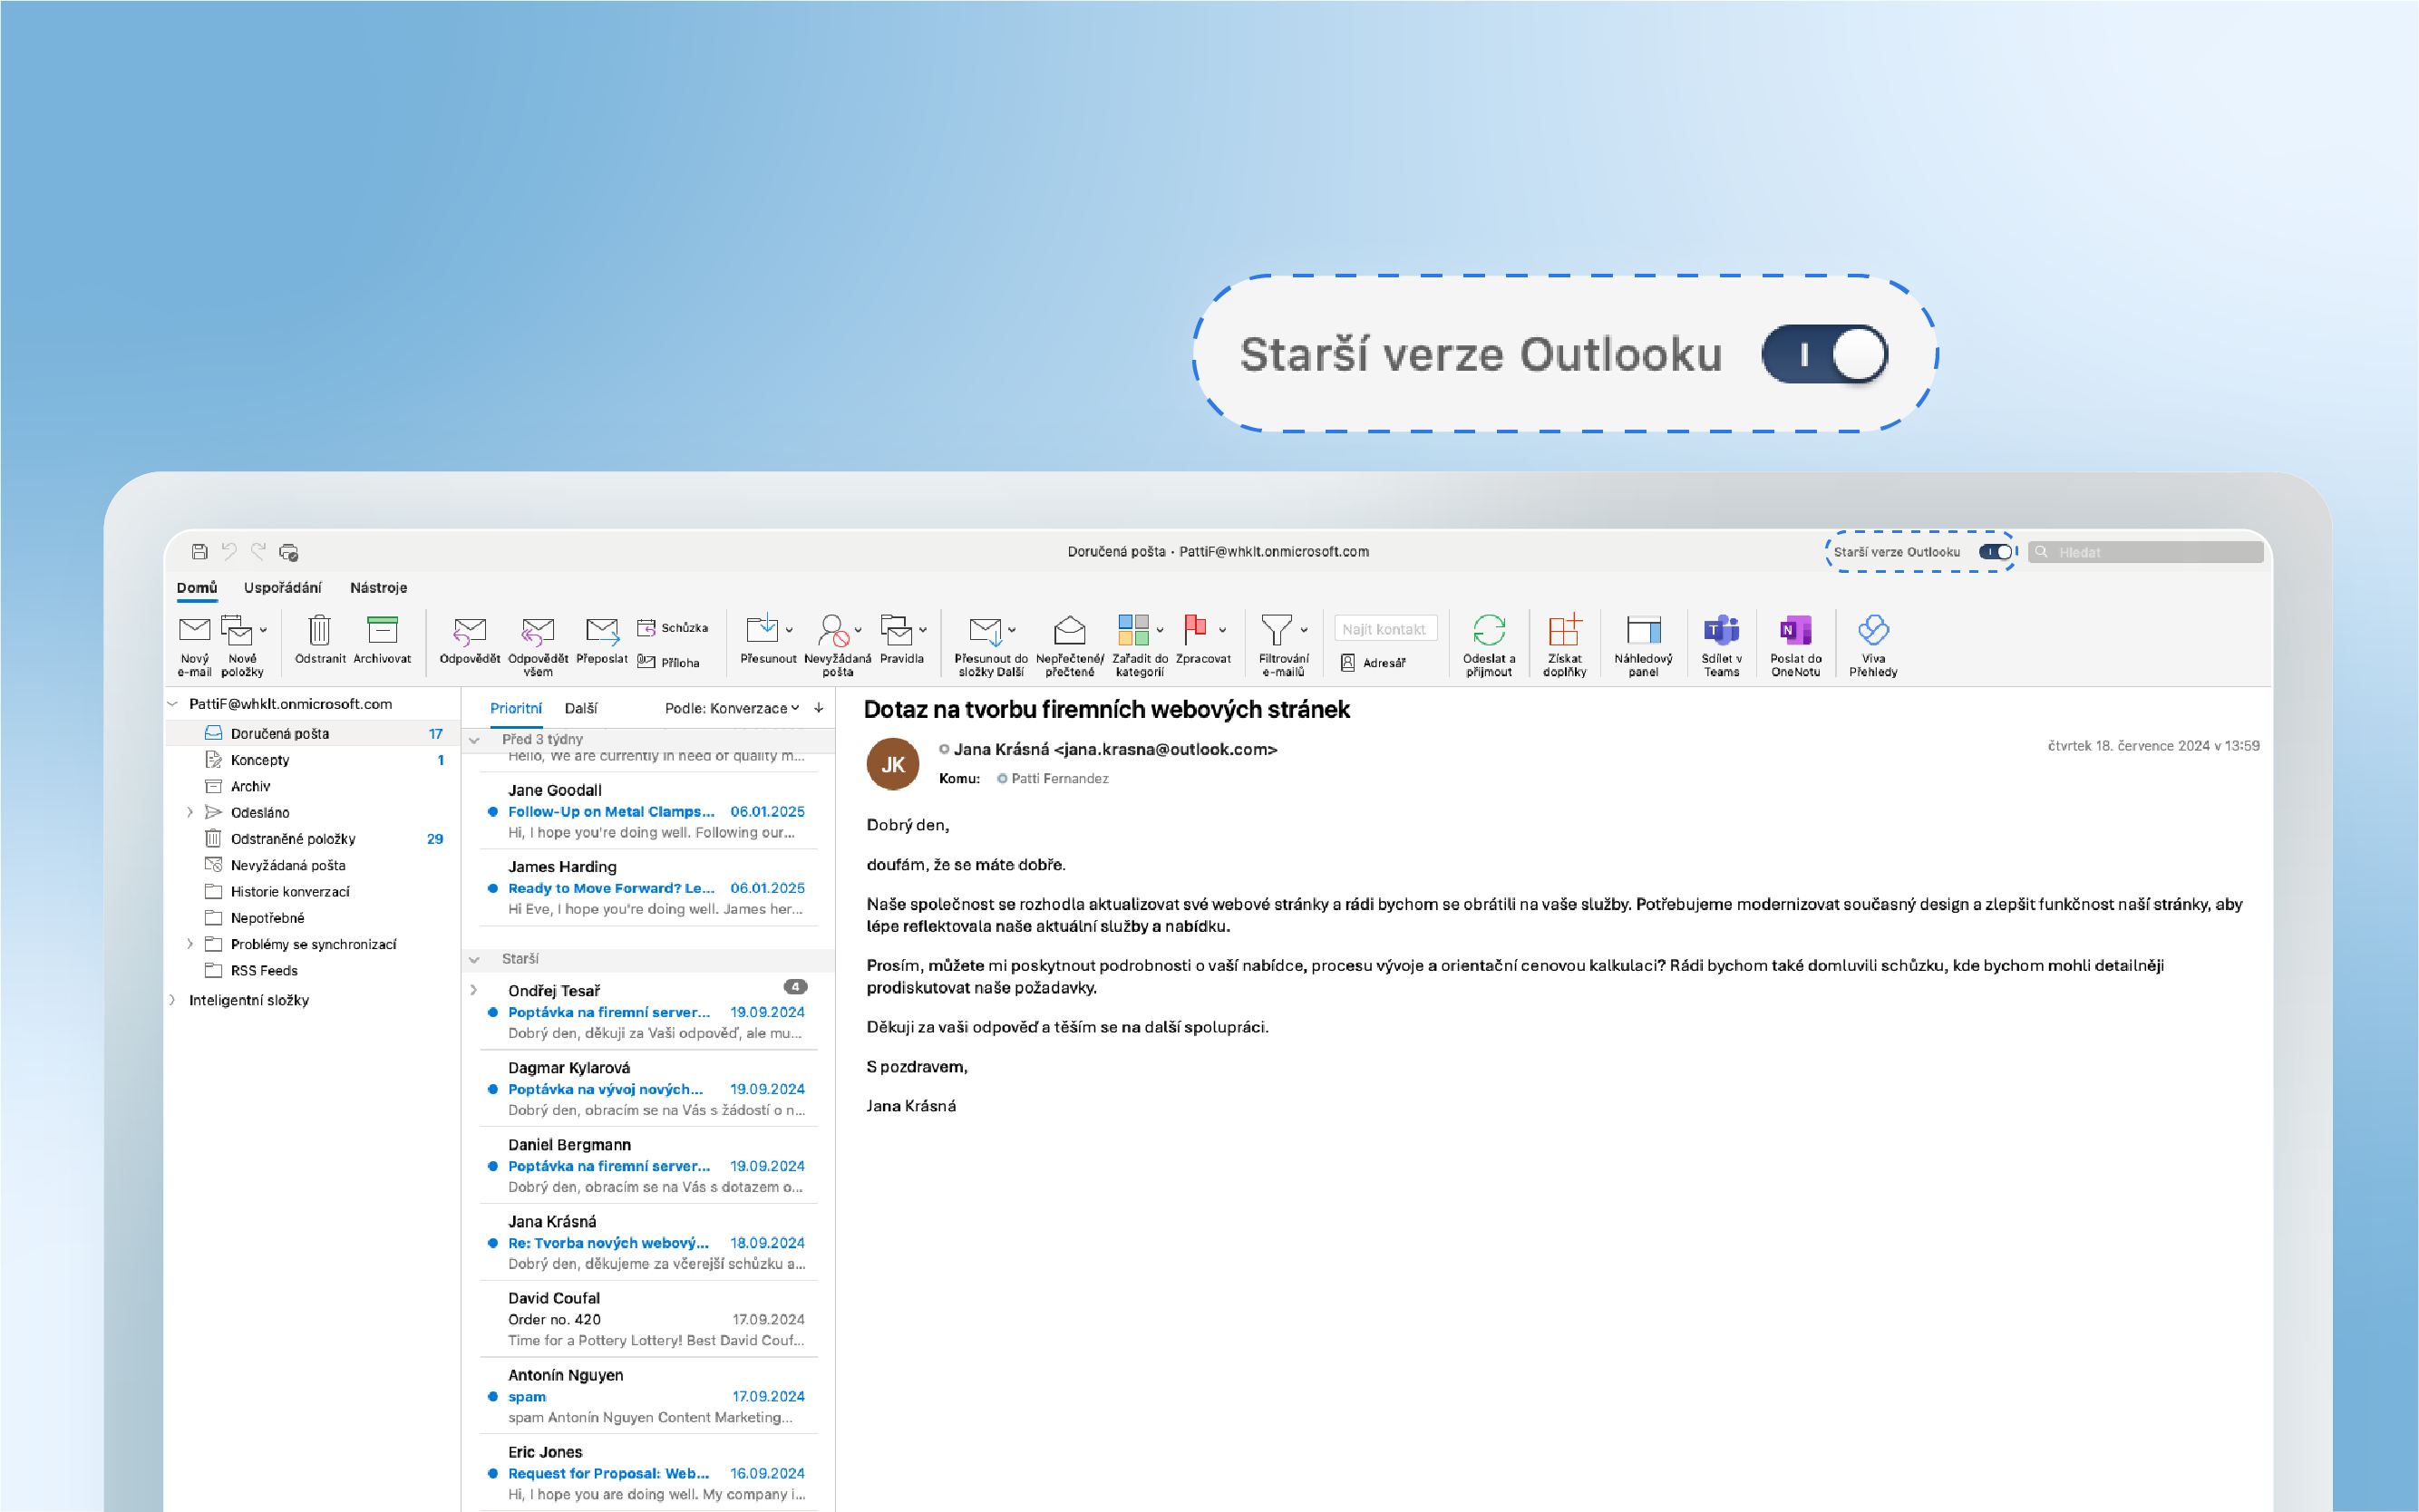Viewport: 2419px width, 1512px height.
Task: Open Zařadit do kategorií dropdown arrow
Action: pos(1160,630)
